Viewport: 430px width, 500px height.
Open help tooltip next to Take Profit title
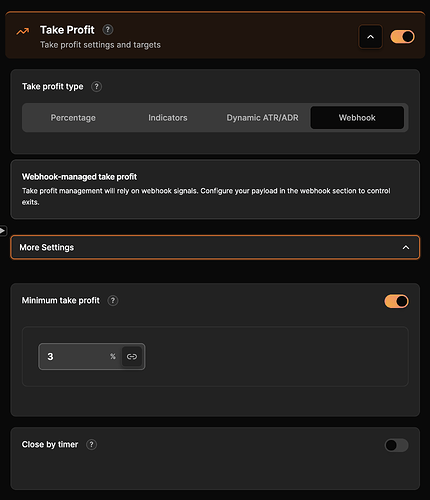click(107, 30)
